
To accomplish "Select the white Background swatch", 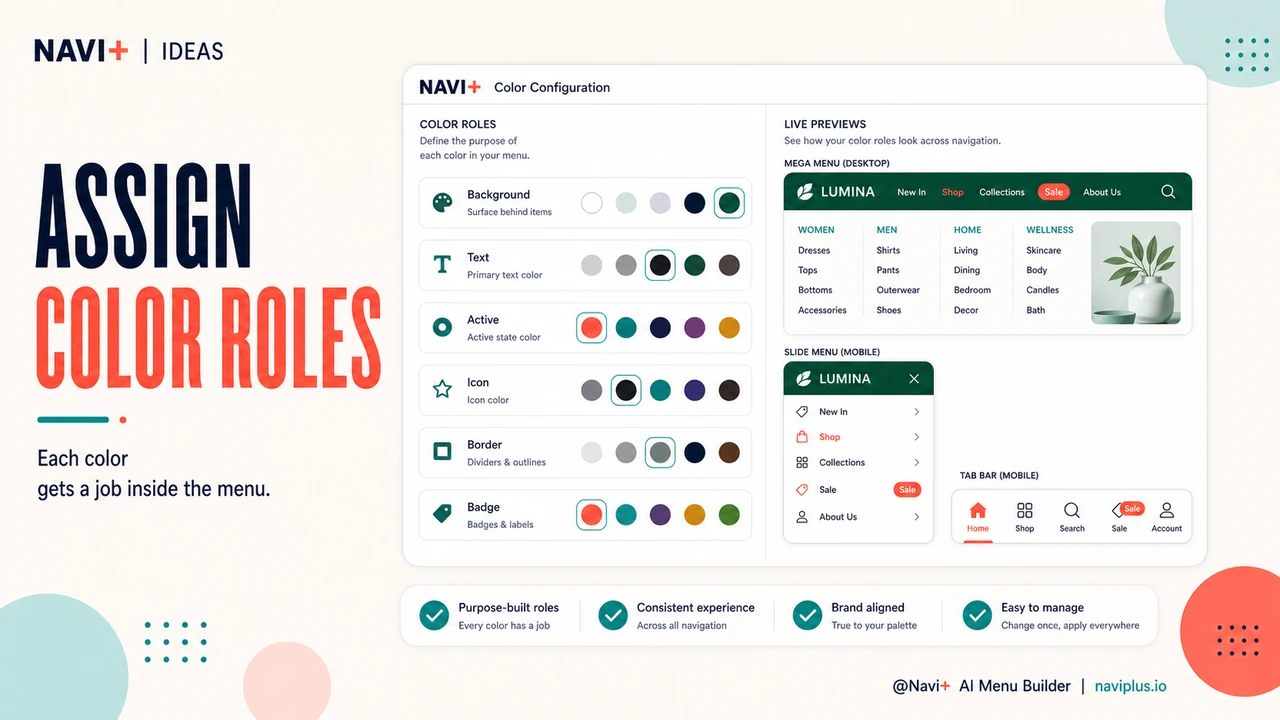I will click(x=592, y=203).
